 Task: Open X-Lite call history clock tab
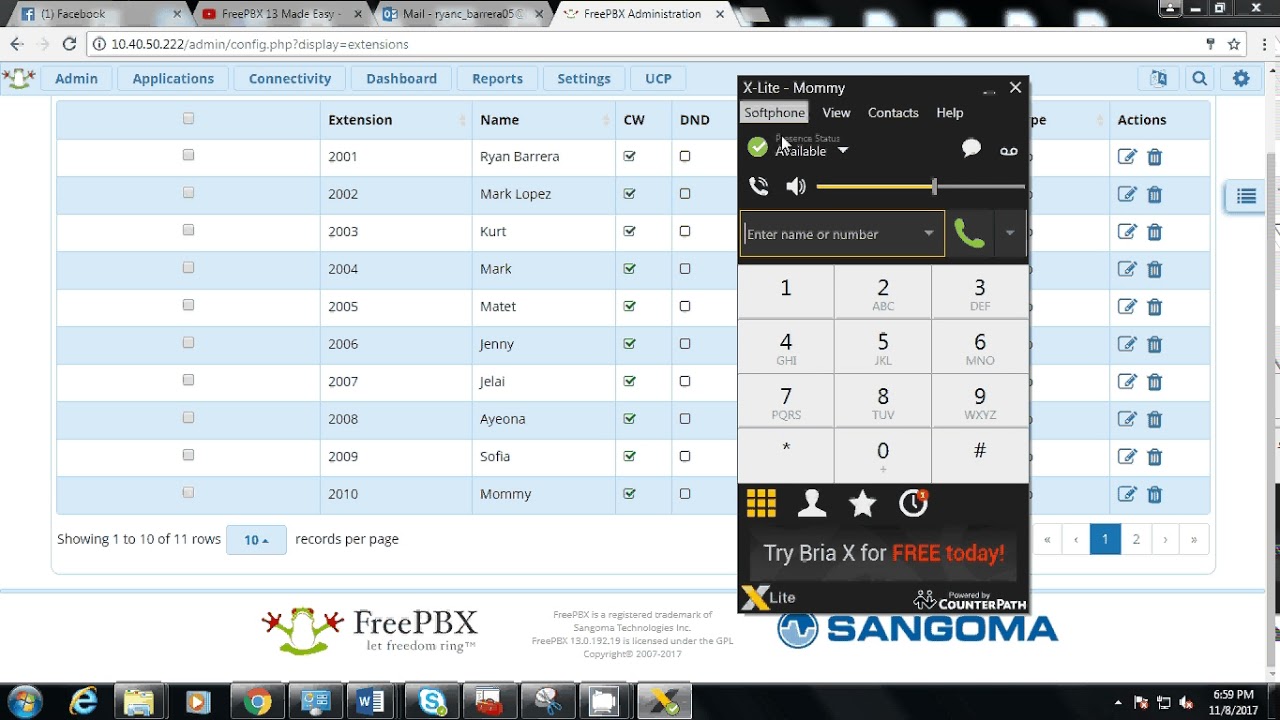(913, 503)
